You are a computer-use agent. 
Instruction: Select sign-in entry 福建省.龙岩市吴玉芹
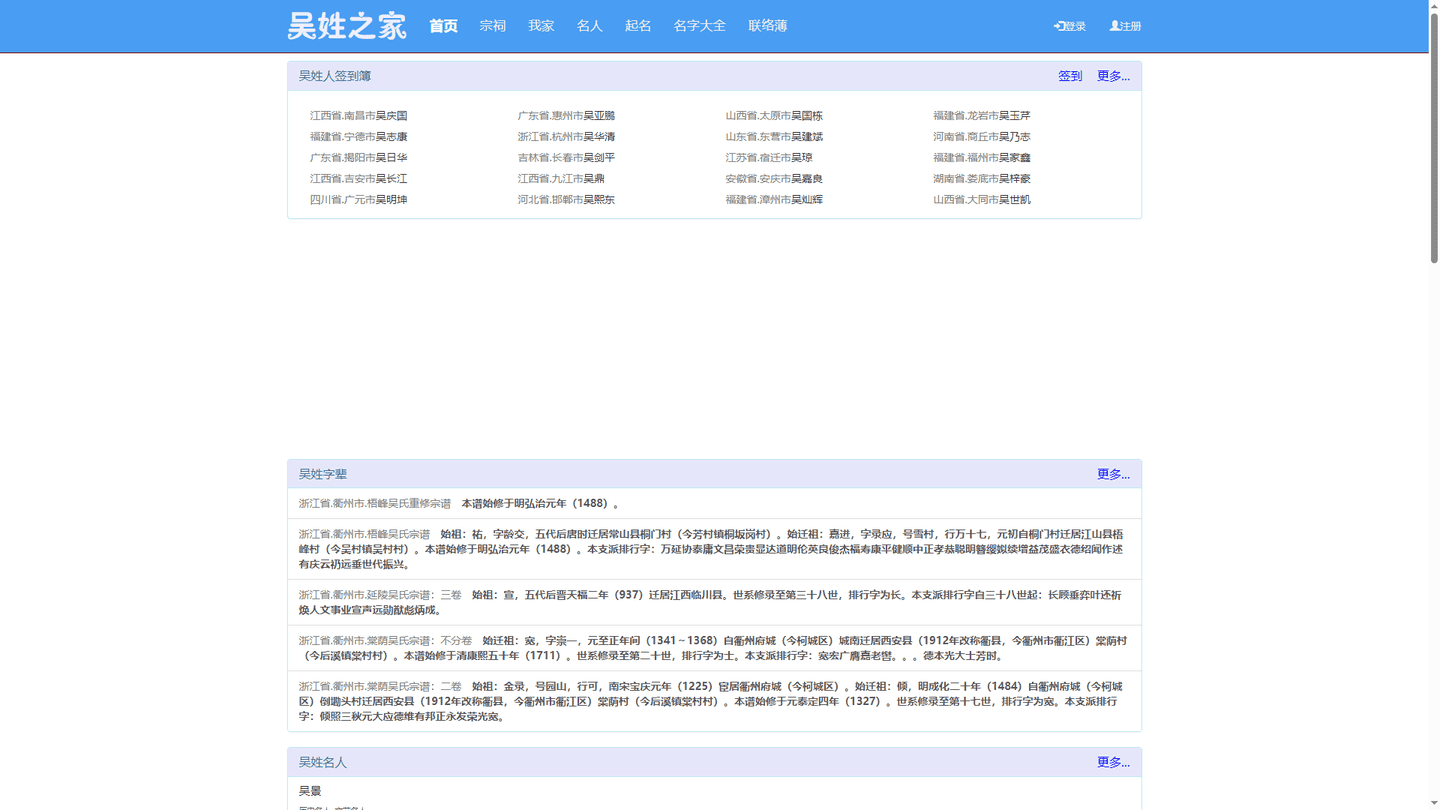click(x=982, y=116)
